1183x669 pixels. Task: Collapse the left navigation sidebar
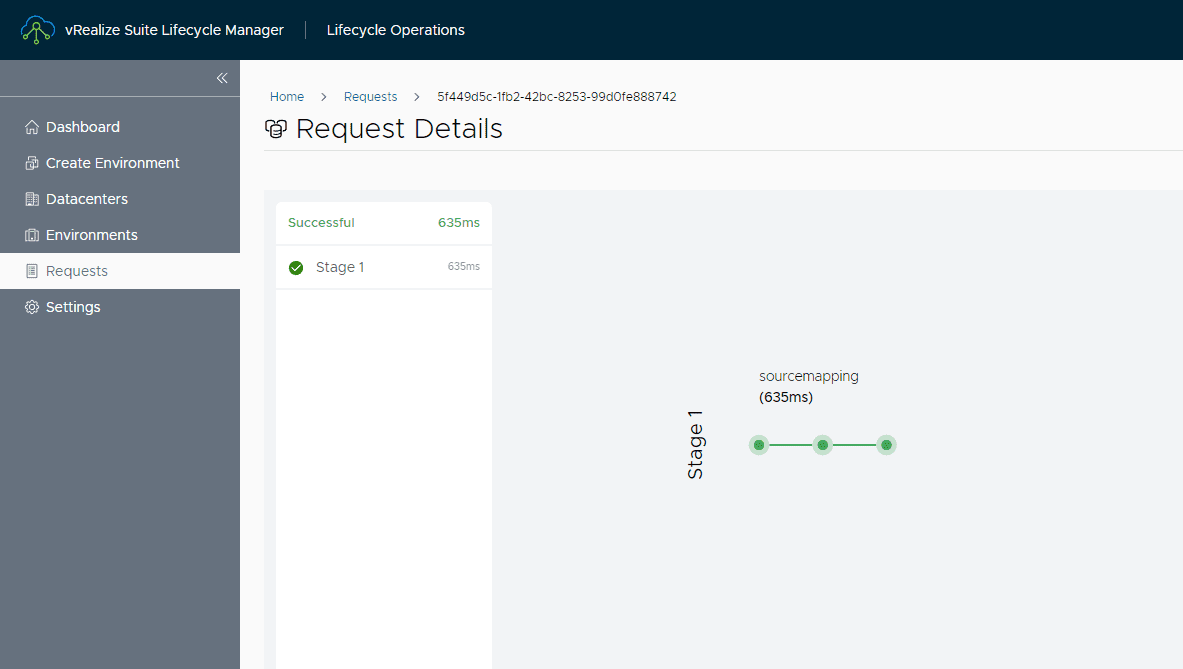click(x=222, y=78)
